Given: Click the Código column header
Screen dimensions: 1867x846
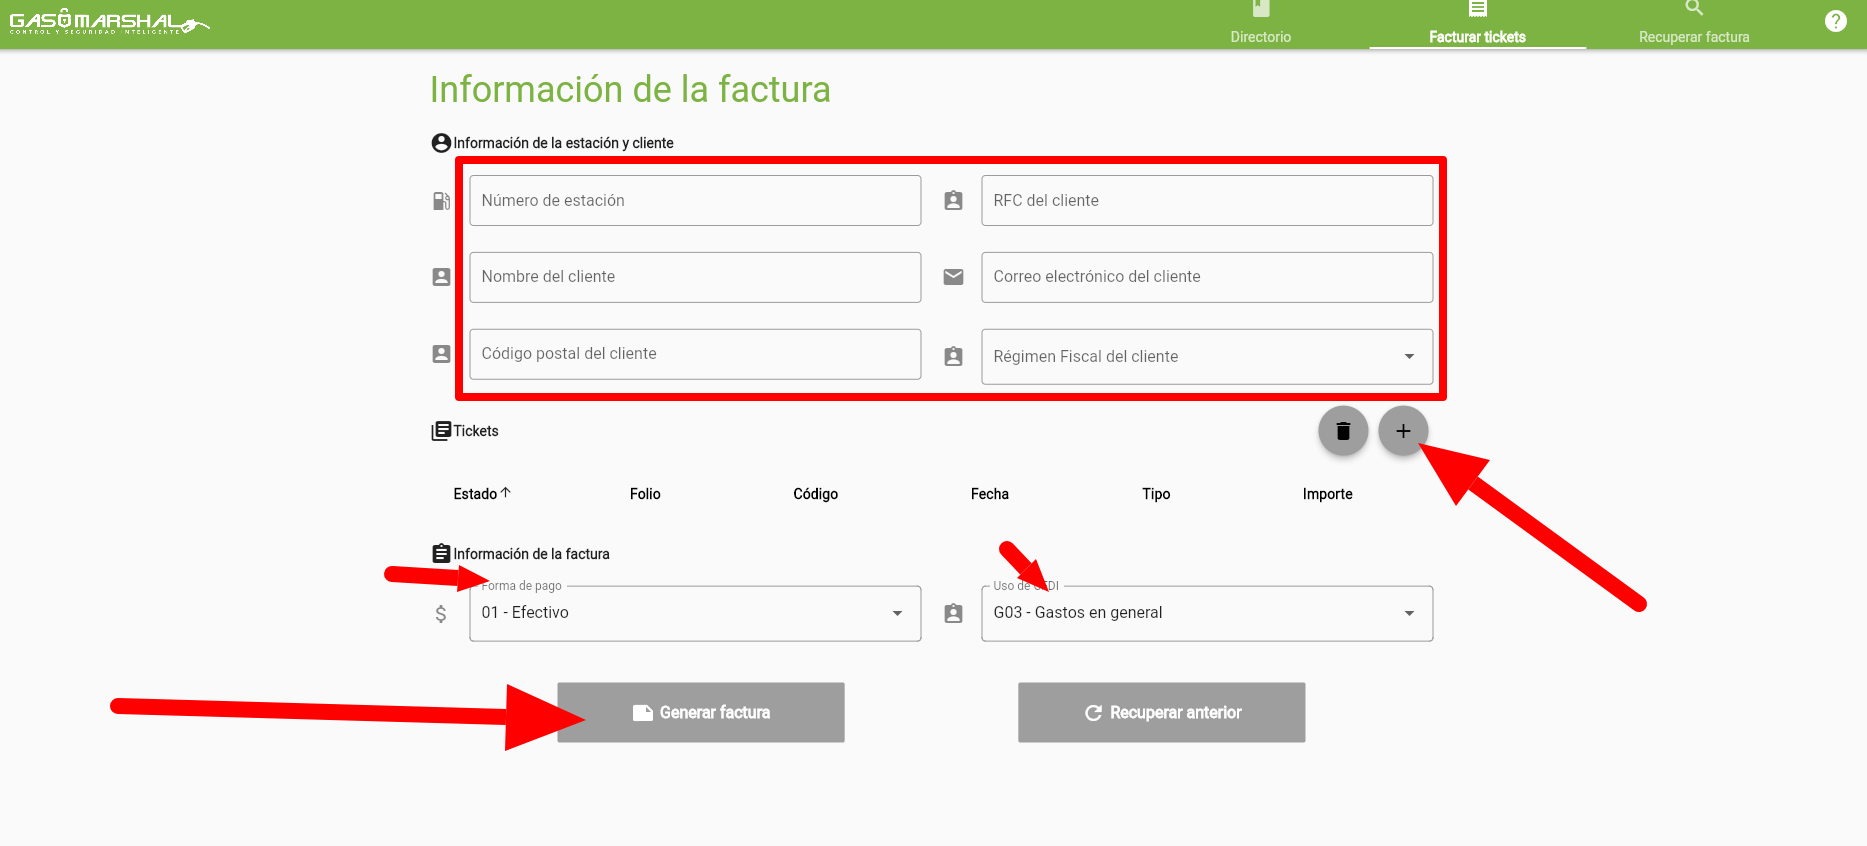Looking at the screenshot, I should (816, 494).
